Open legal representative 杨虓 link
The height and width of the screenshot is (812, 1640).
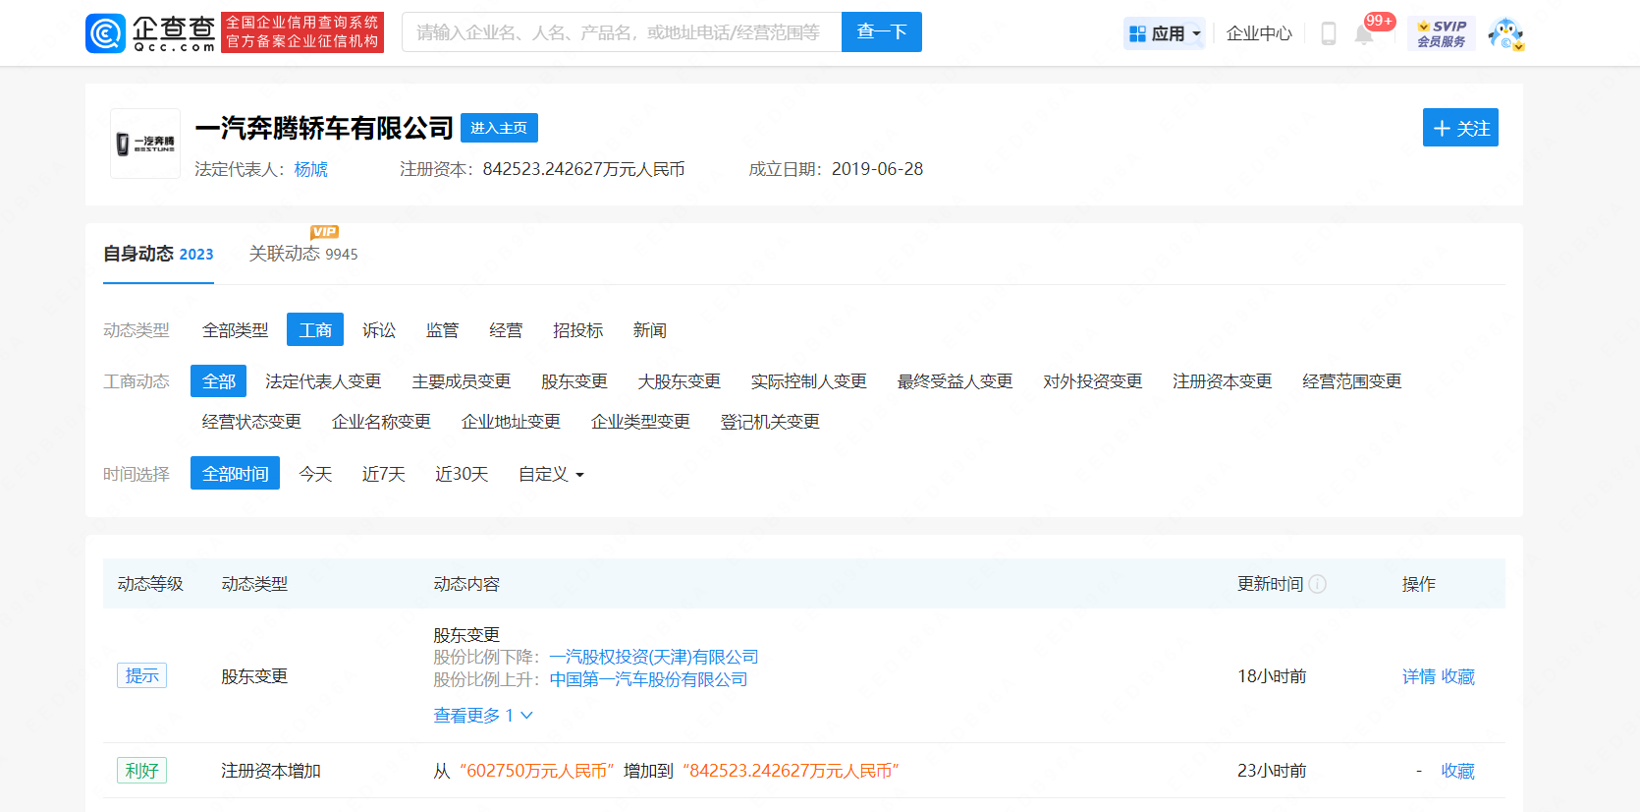coord(311,169)
